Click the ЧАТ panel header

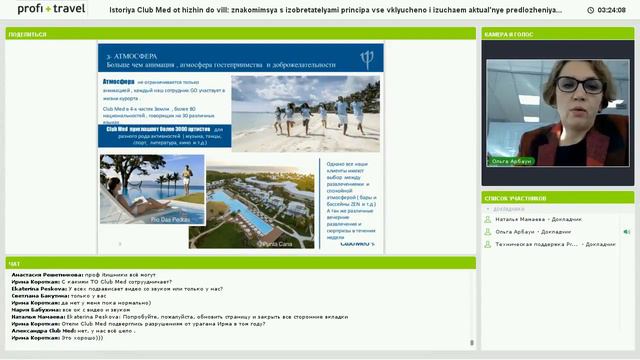pyautogui.click(x=240, y=263)
